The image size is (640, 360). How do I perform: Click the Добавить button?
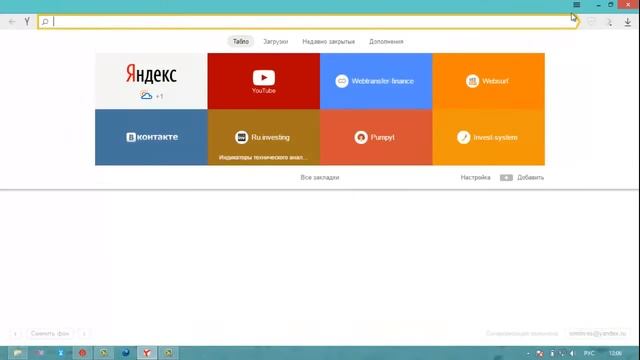click(x=522, y=178)
